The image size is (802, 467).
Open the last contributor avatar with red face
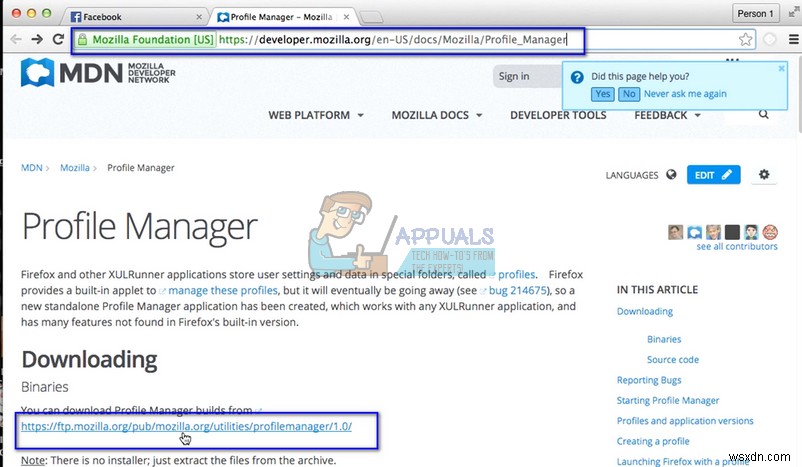point(770,232)
